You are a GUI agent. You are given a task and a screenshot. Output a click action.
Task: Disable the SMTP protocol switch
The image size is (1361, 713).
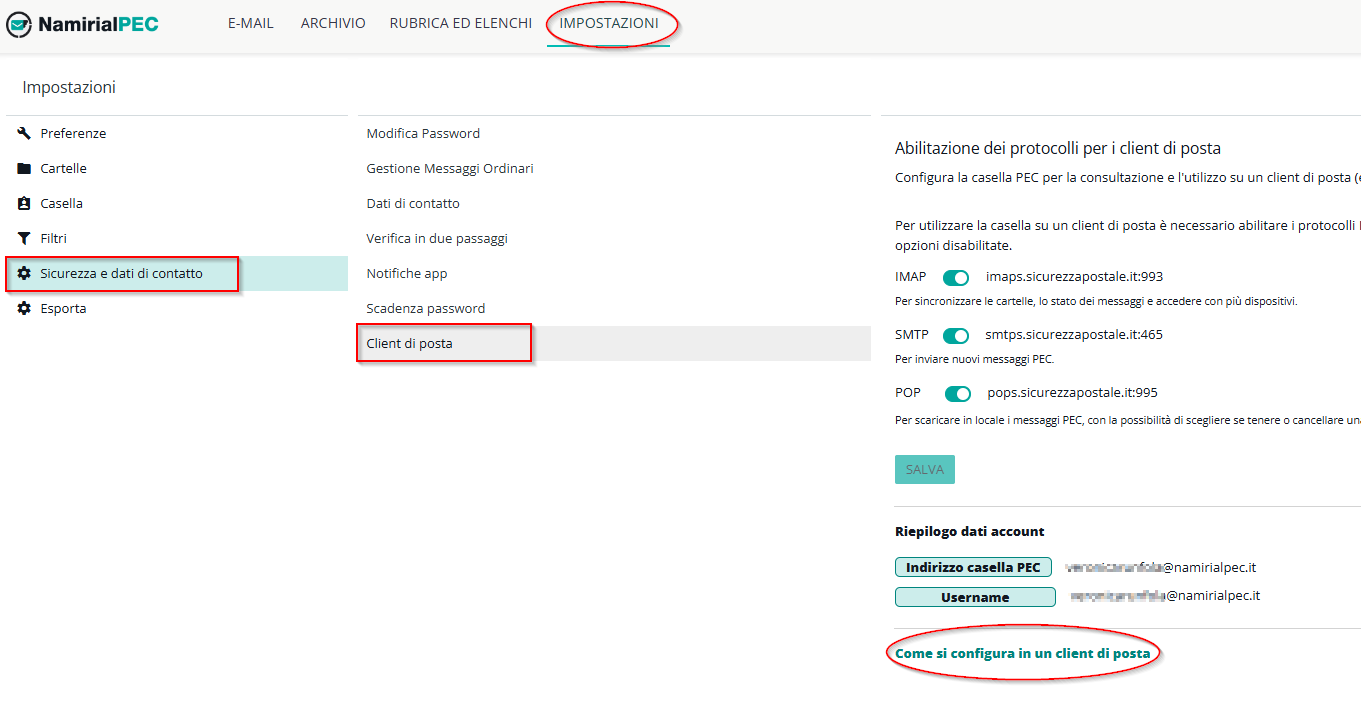click(x=956, y=336)
